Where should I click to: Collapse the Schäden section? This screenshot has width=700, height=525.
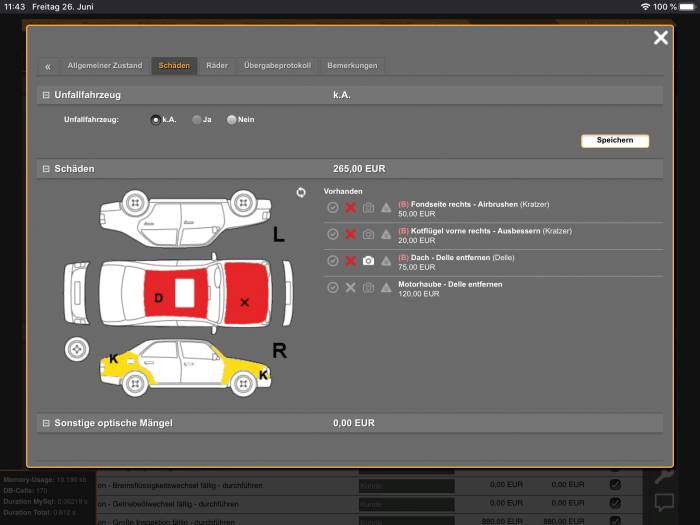pyautogui.click(x=46, y=169)
